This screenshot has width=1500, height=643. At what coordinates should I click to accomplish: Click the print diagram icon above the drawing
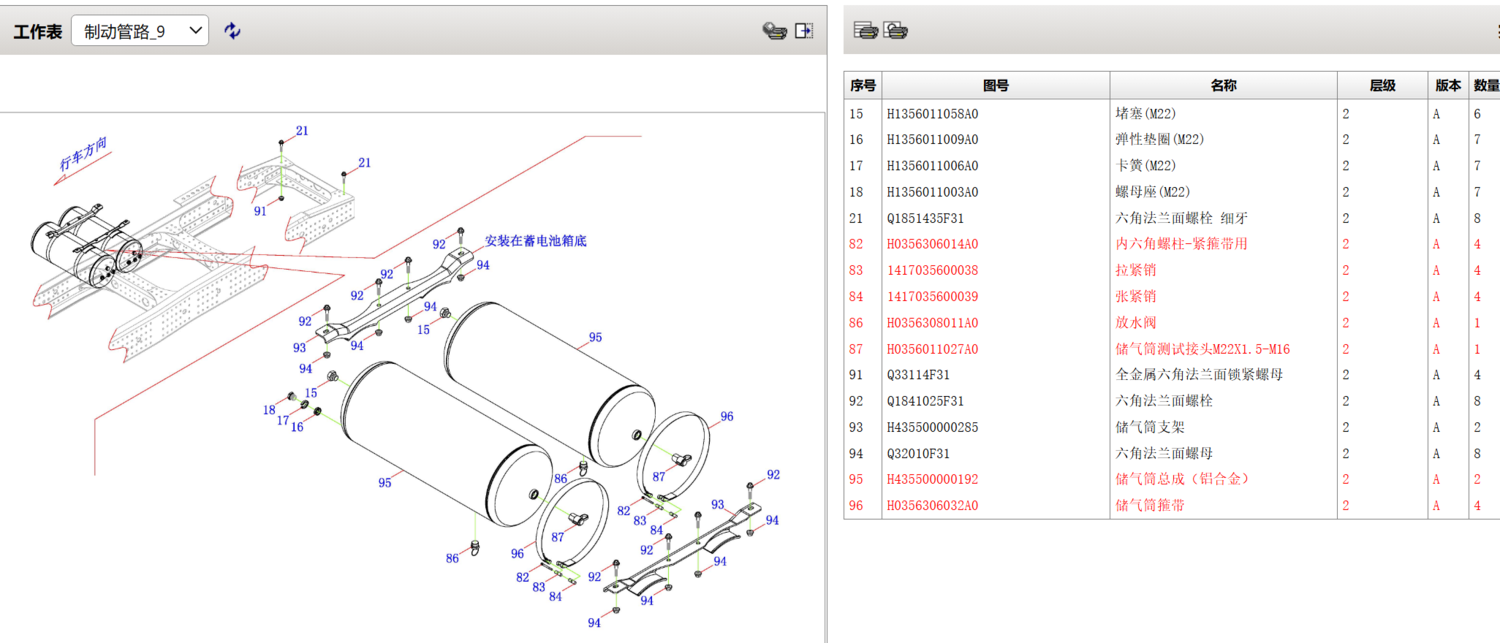coord(774,31)
